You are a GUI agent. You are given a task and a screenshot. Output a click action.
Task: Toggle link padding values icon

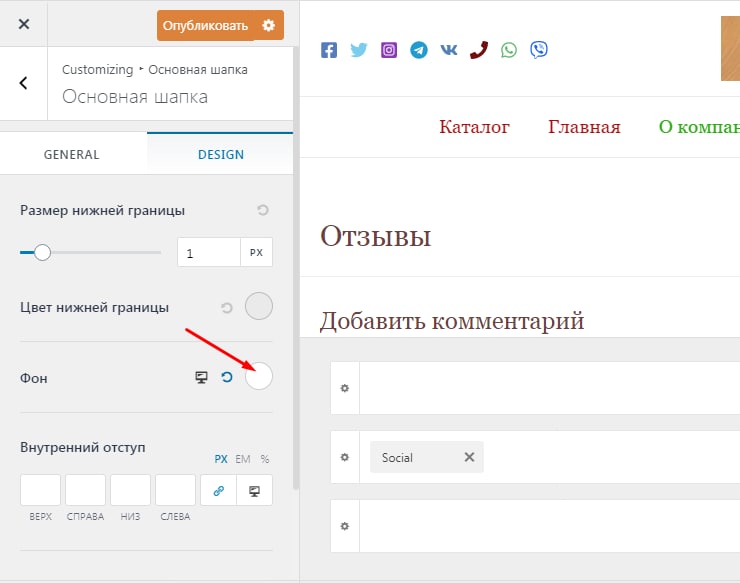[x=219, y=490]
